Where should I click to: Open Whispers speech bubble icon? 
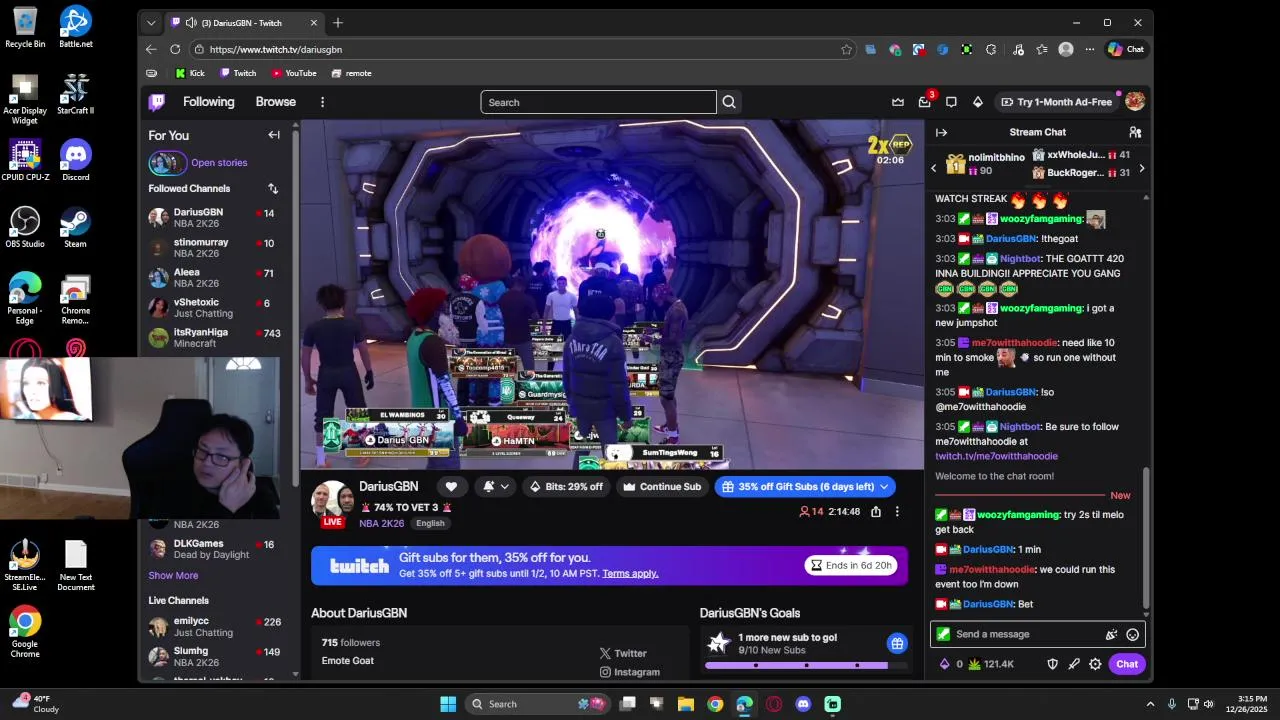[951, 102]
